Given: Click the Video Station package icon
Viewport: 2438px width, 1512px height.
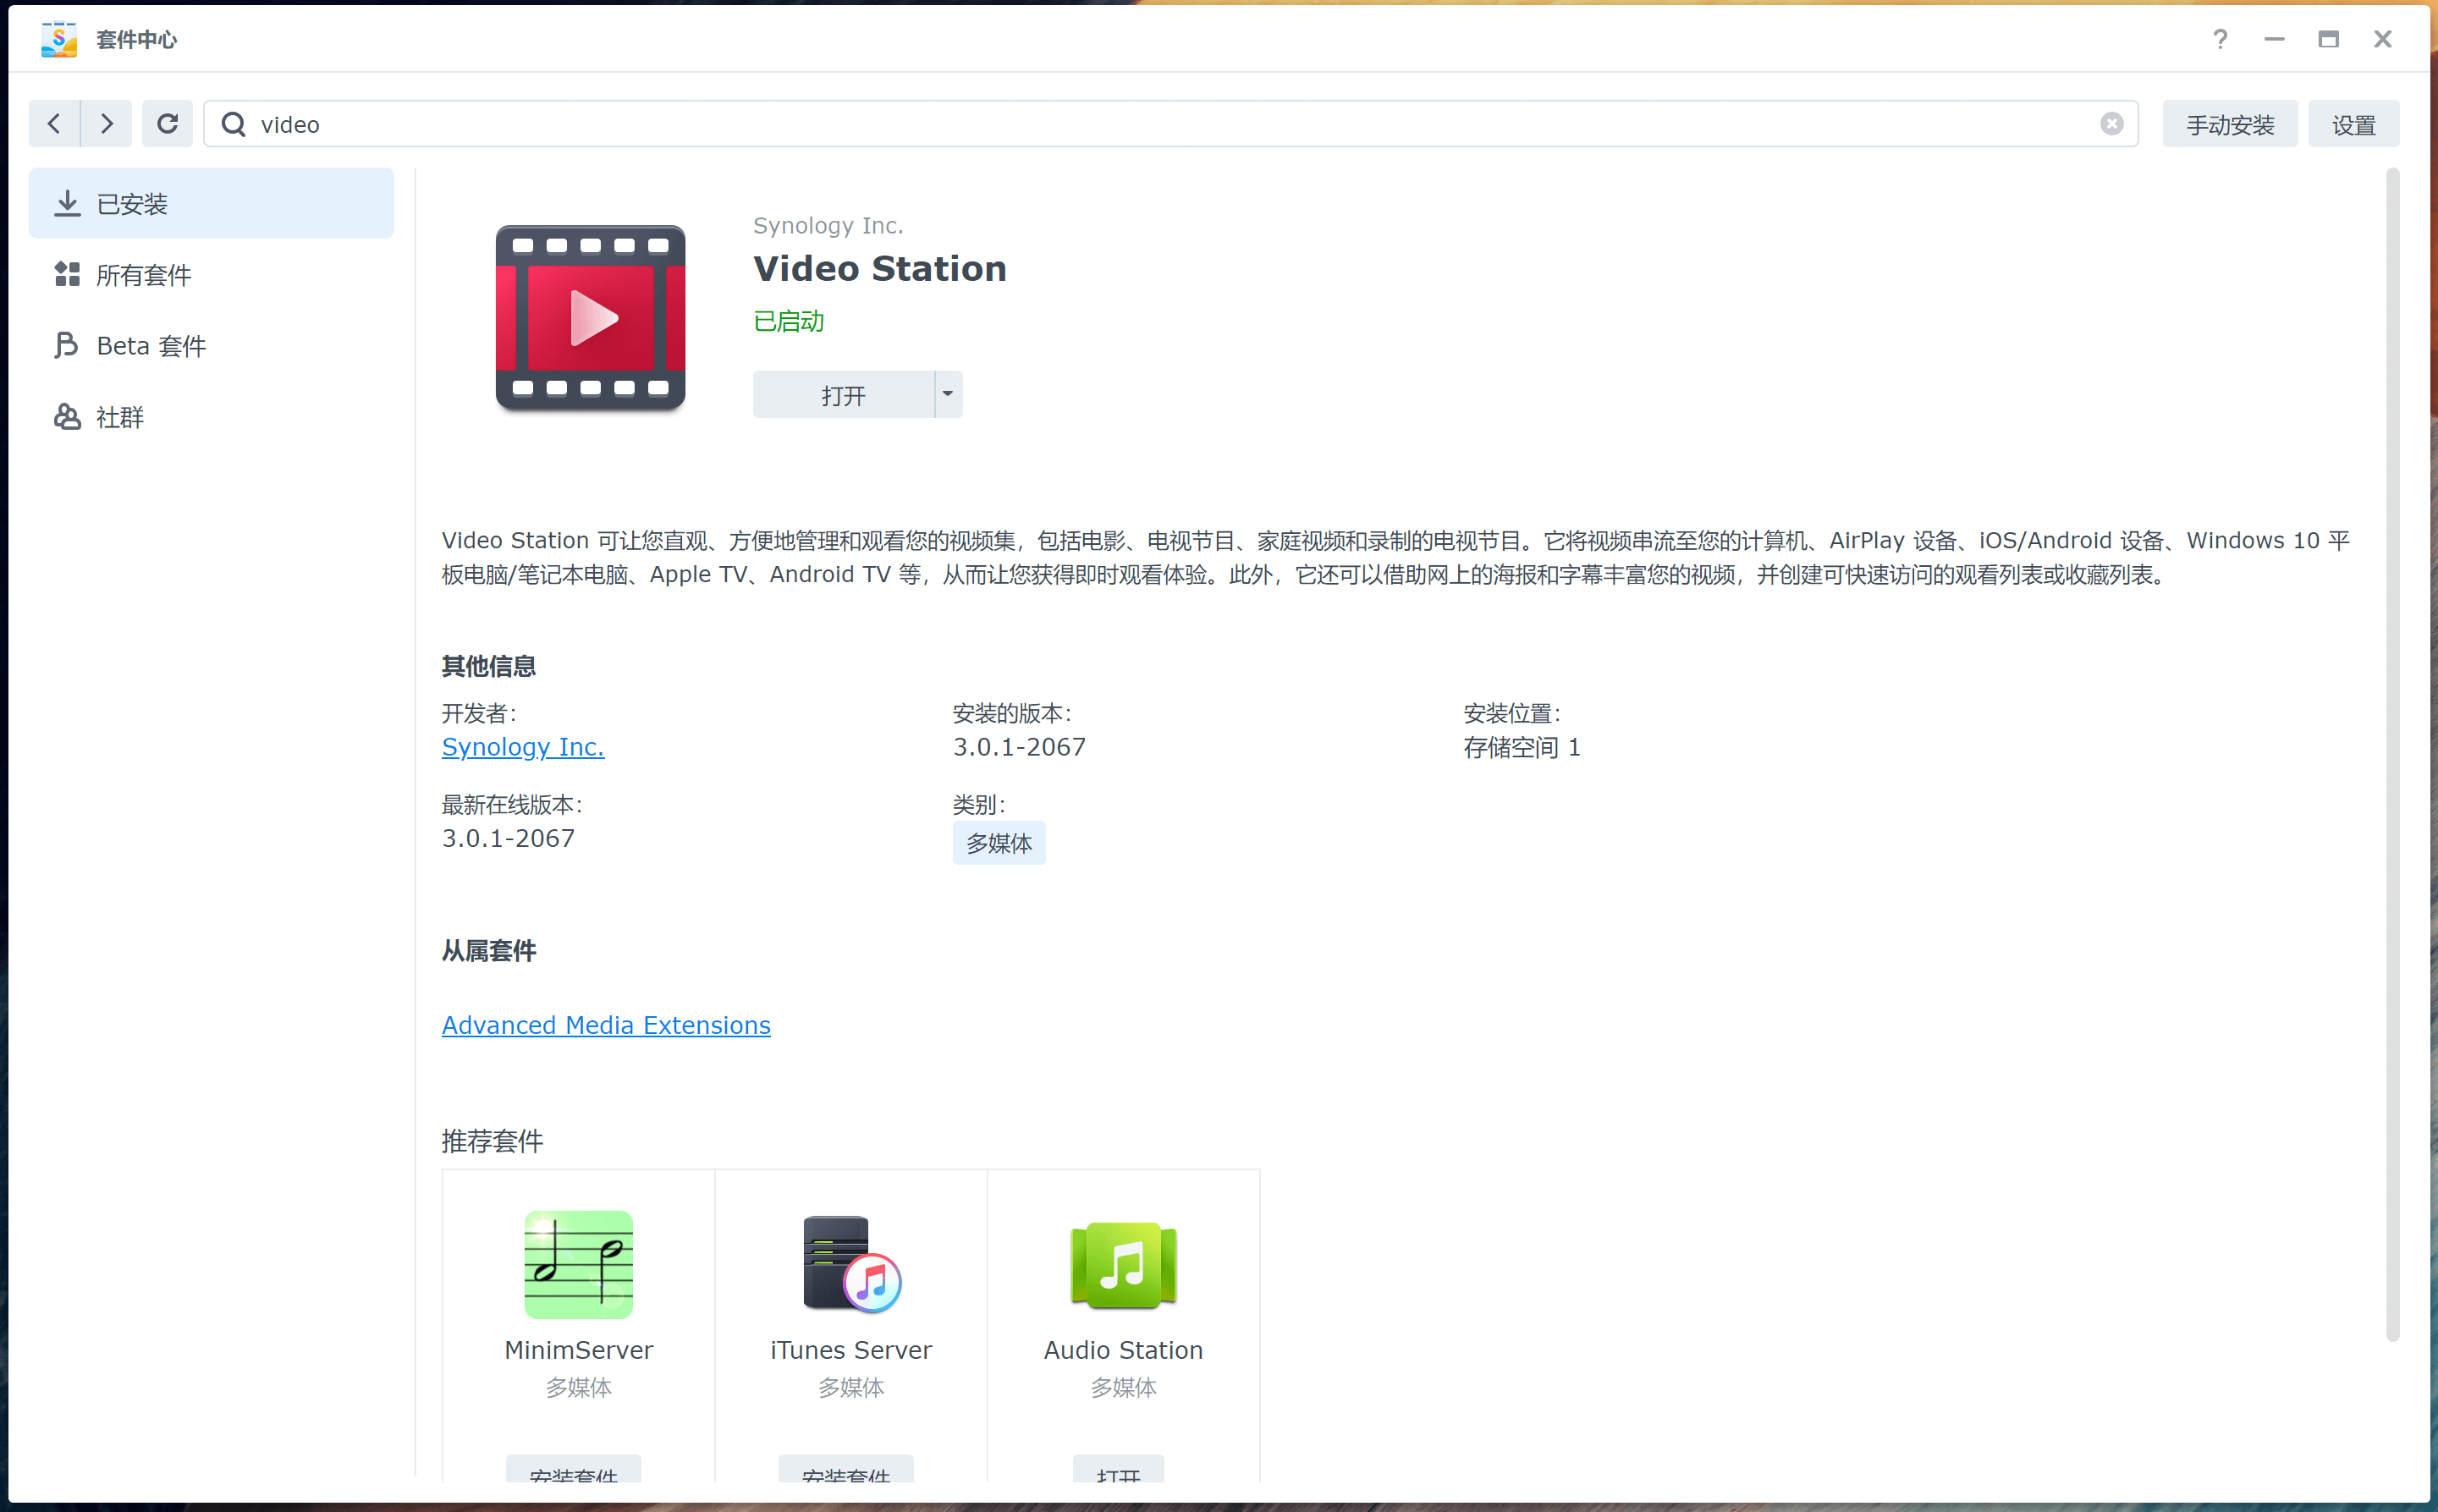Looking at the screenshot, I should click(590, 318).
